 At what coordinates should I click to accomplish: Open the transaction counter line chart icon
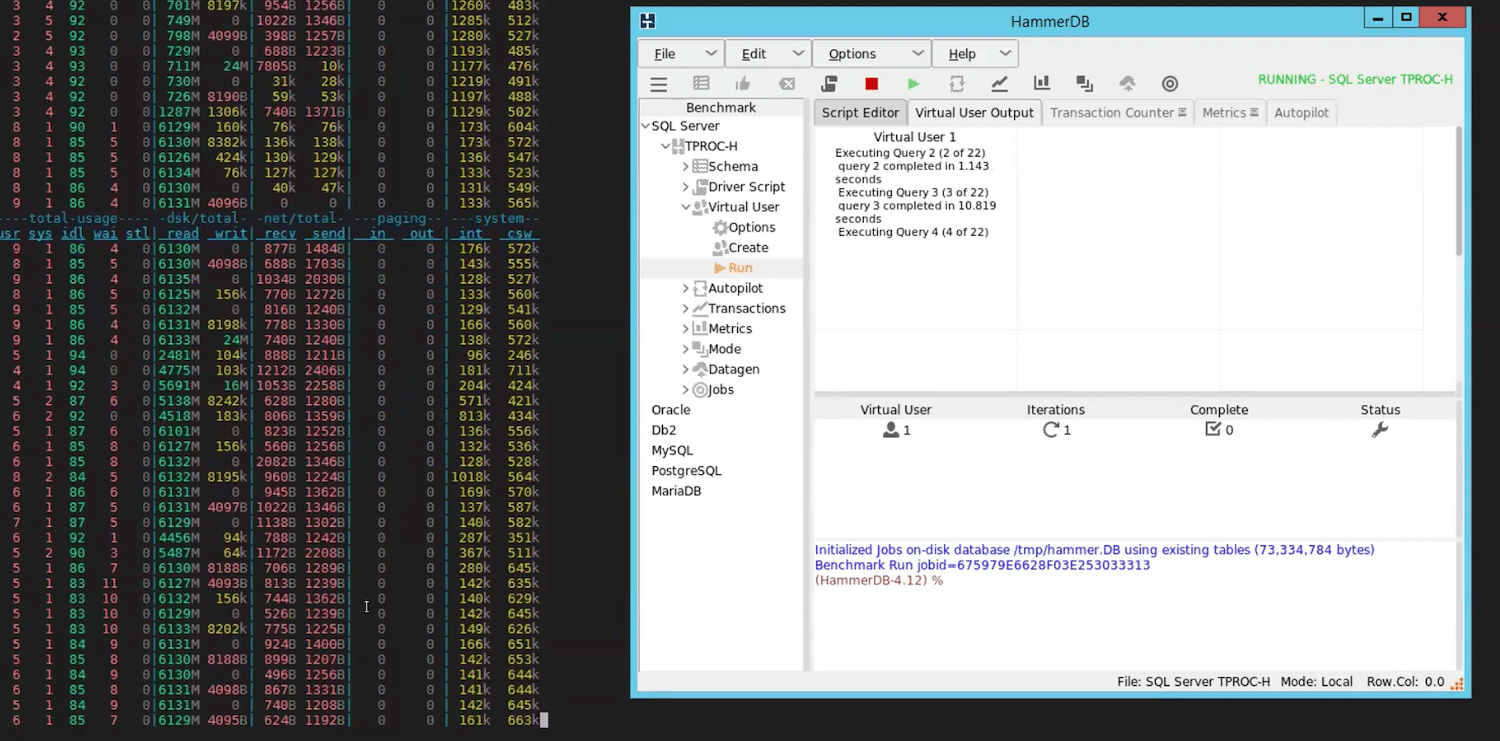[x=999, y=84]
